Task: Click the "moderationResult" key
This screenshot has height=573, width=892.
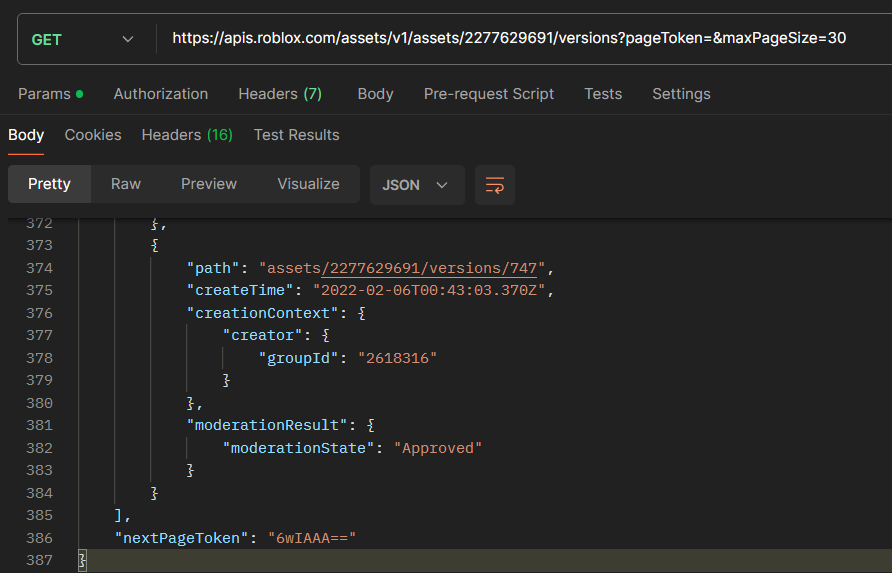Action: click(267, 425)
